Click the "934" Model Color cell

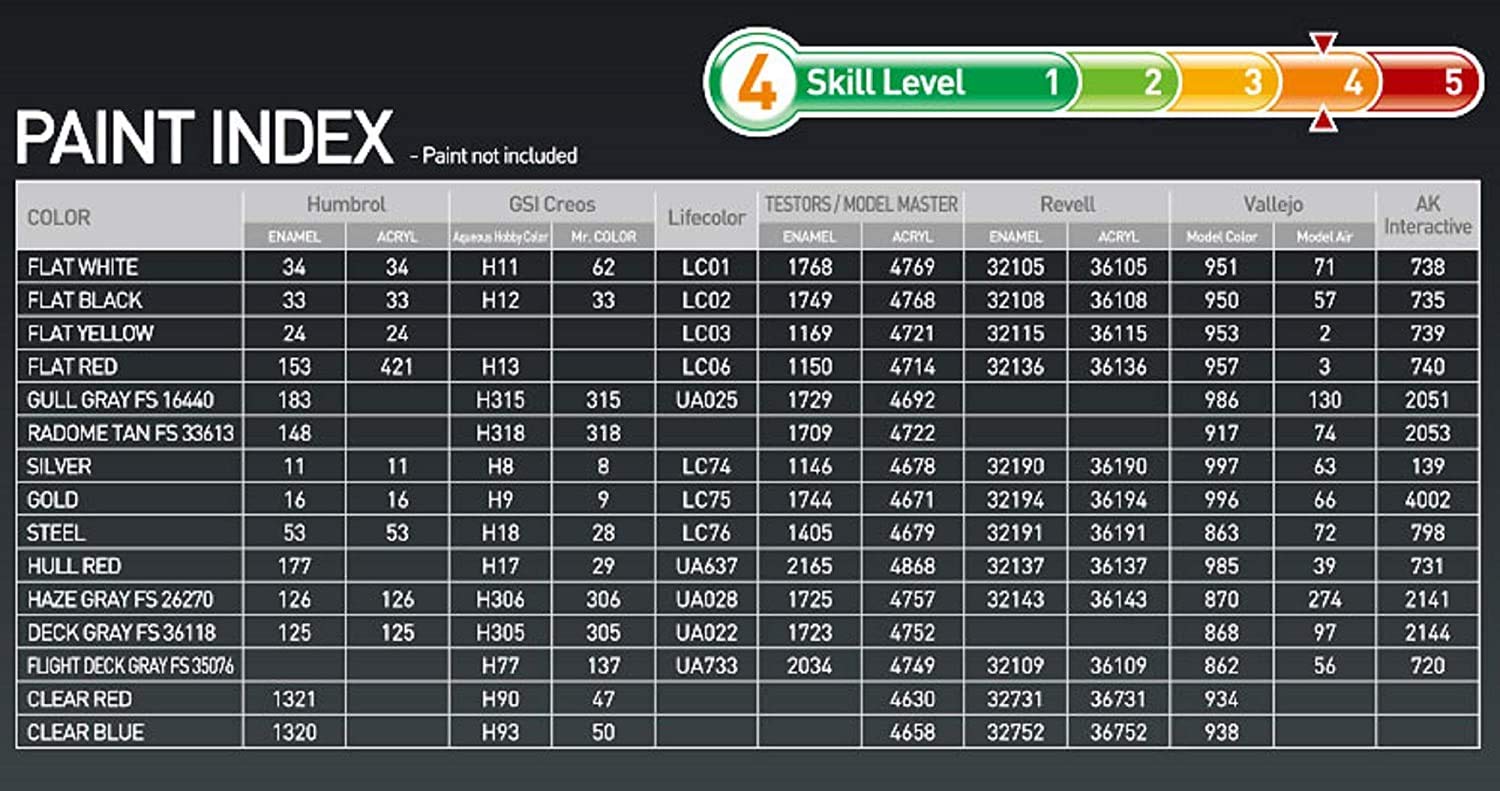(x=1221, y=698)
